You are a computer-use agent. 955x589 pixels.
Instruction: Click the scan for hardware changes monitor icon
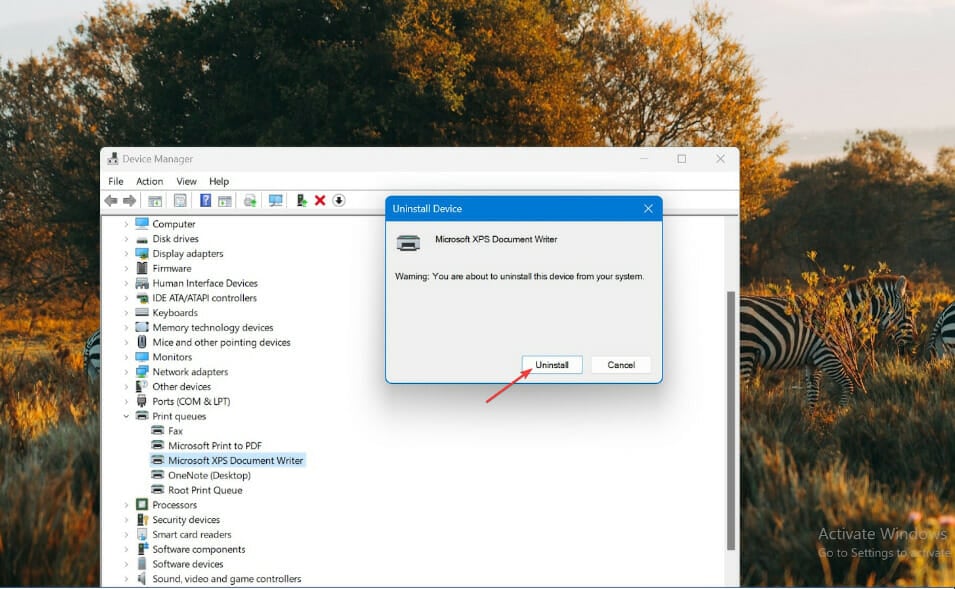click(275, 200)
